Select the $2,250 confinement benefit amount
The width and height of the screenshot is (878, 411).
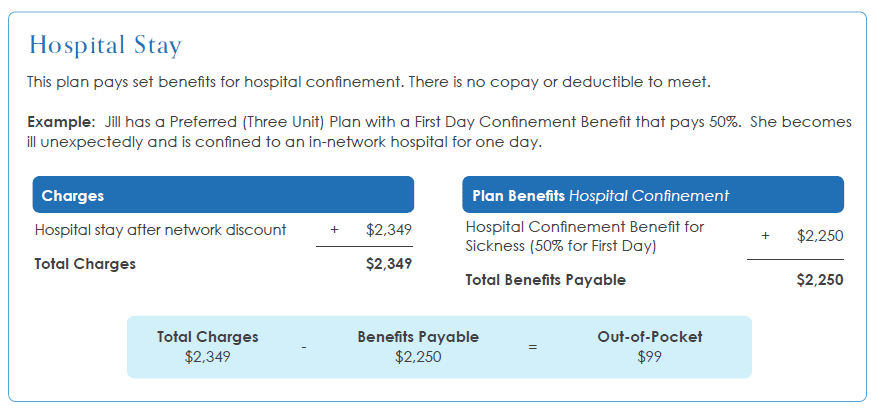tap(820, 236)
